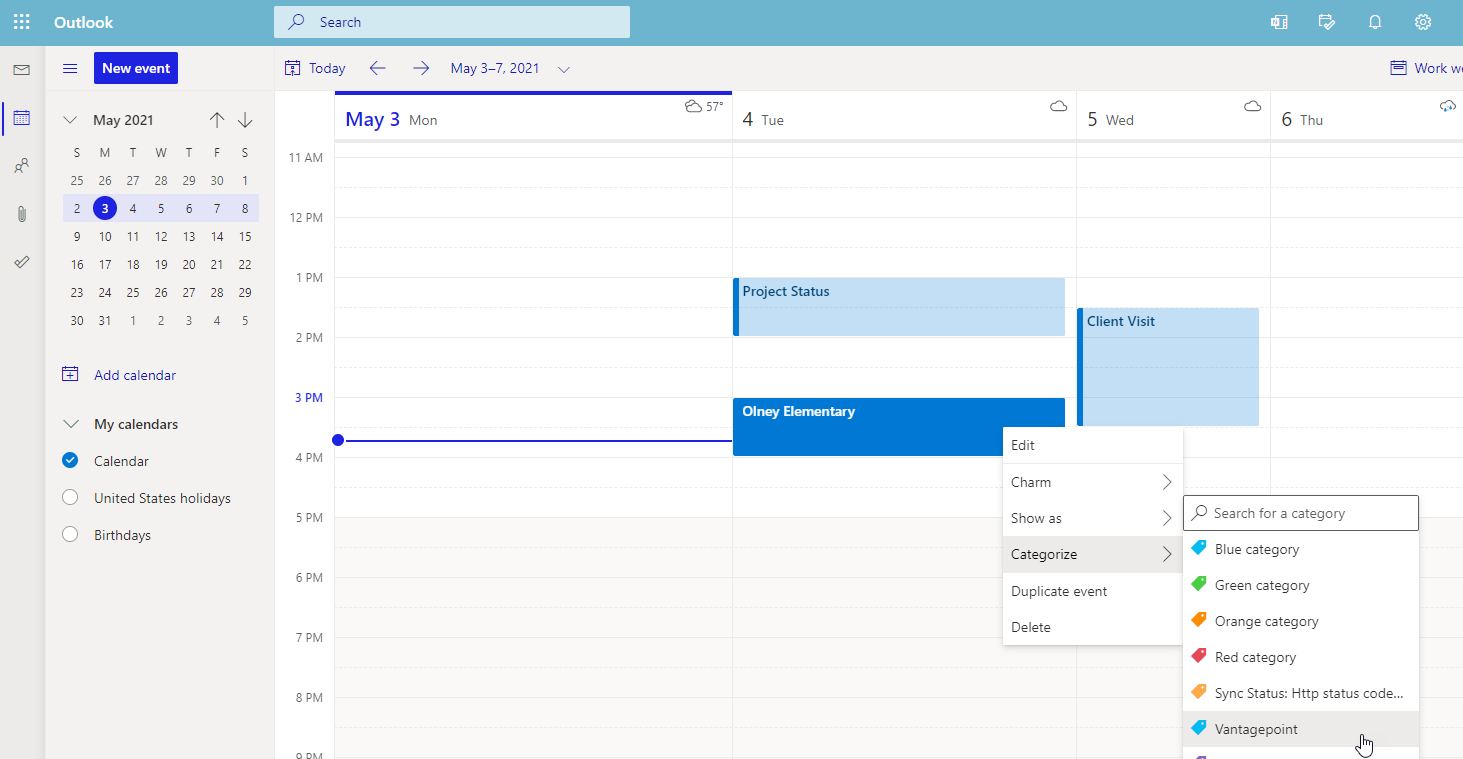Open Settings gear icon
This screenshot has height=759, width=1463.
tap(1423, 22)
